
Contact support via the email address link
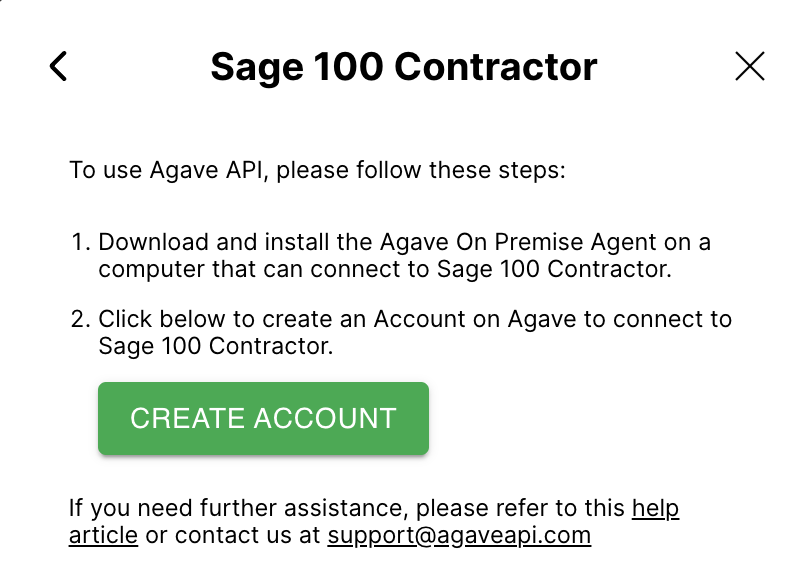pos(459,535)
